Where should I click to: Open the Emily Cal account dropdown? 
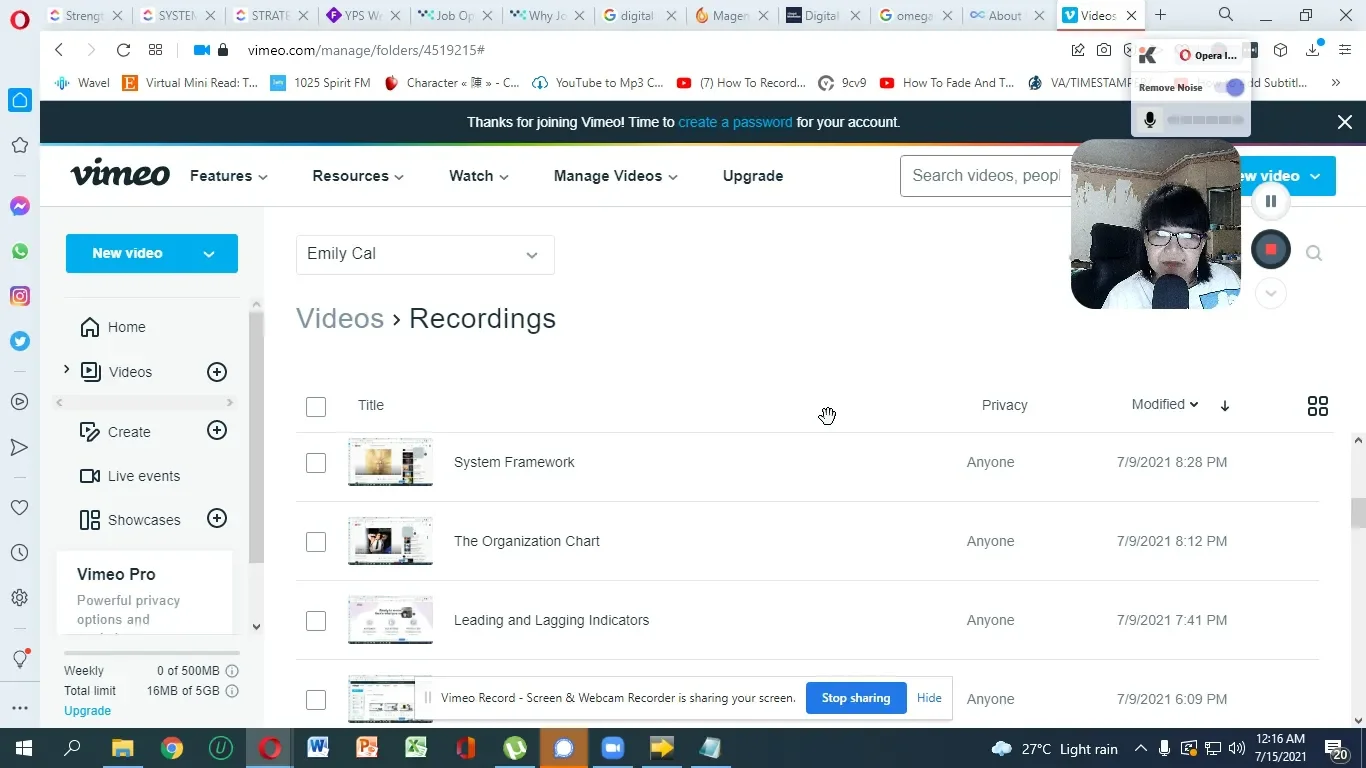point(425,254)
